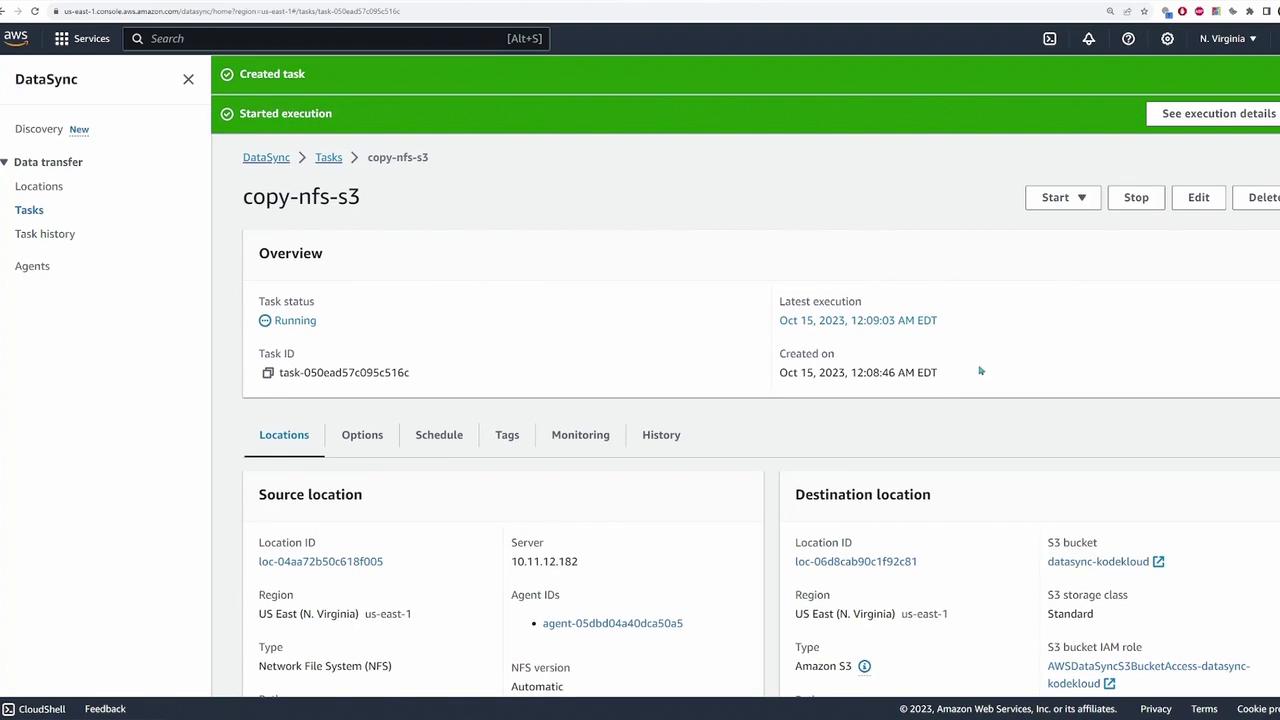Click Feedback in the footer

(105, 709)
